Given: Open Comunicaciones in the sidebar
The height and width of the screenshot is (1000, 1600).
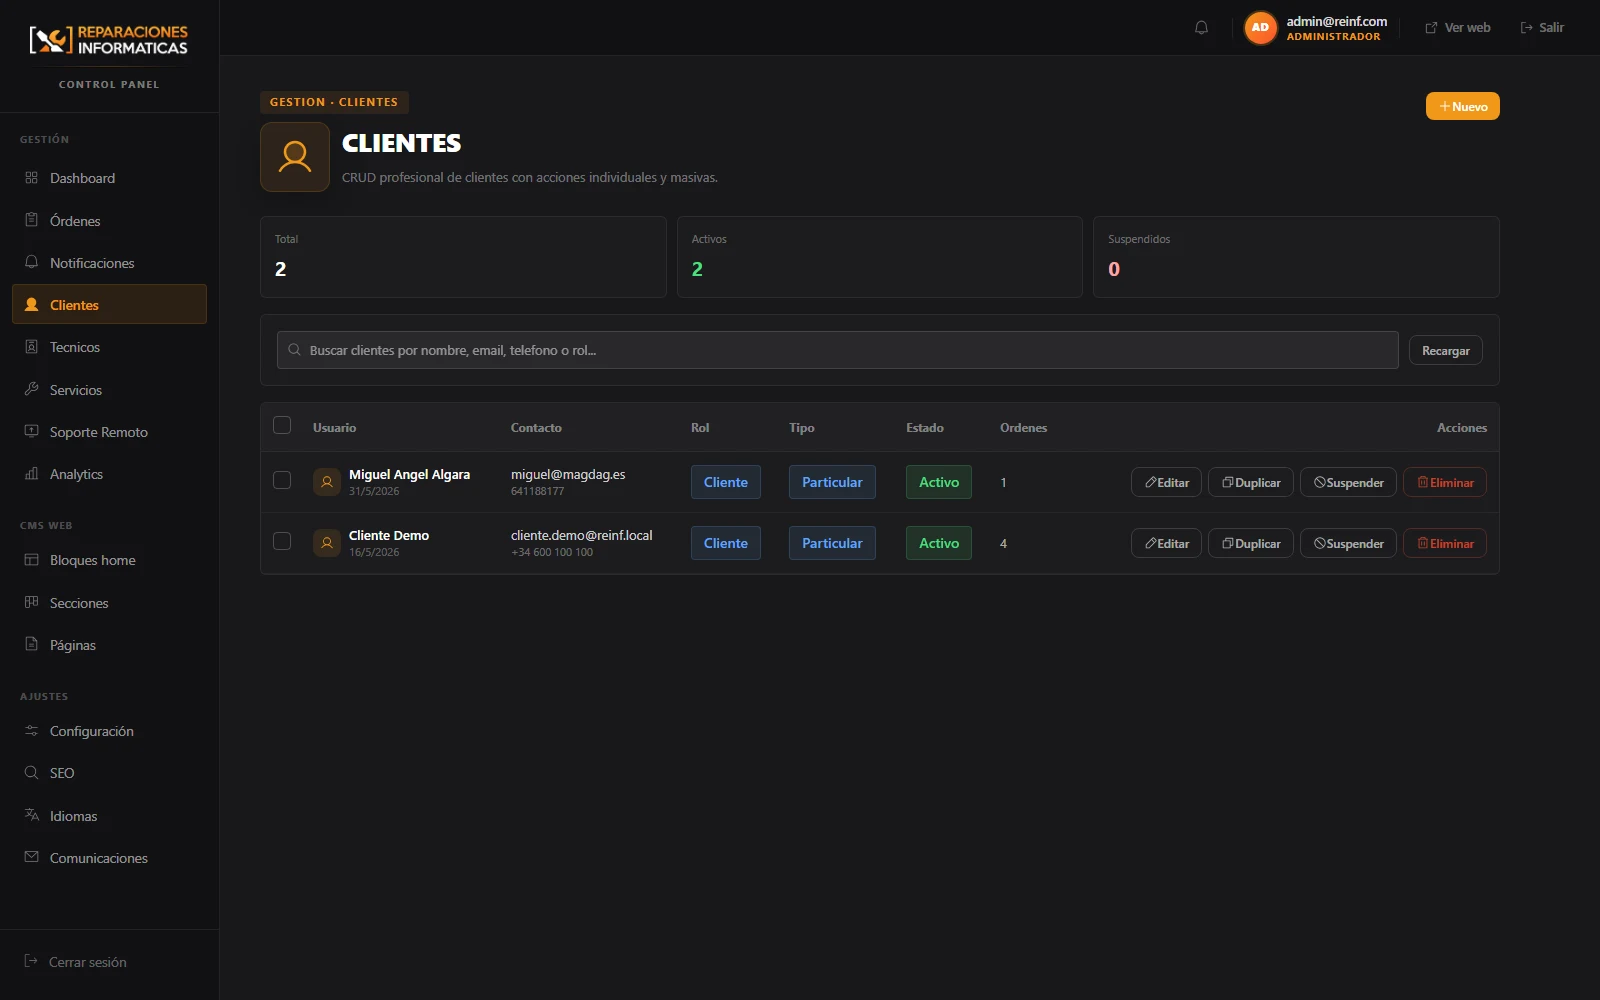Looking at the screenshot, I should click(109, 858).
